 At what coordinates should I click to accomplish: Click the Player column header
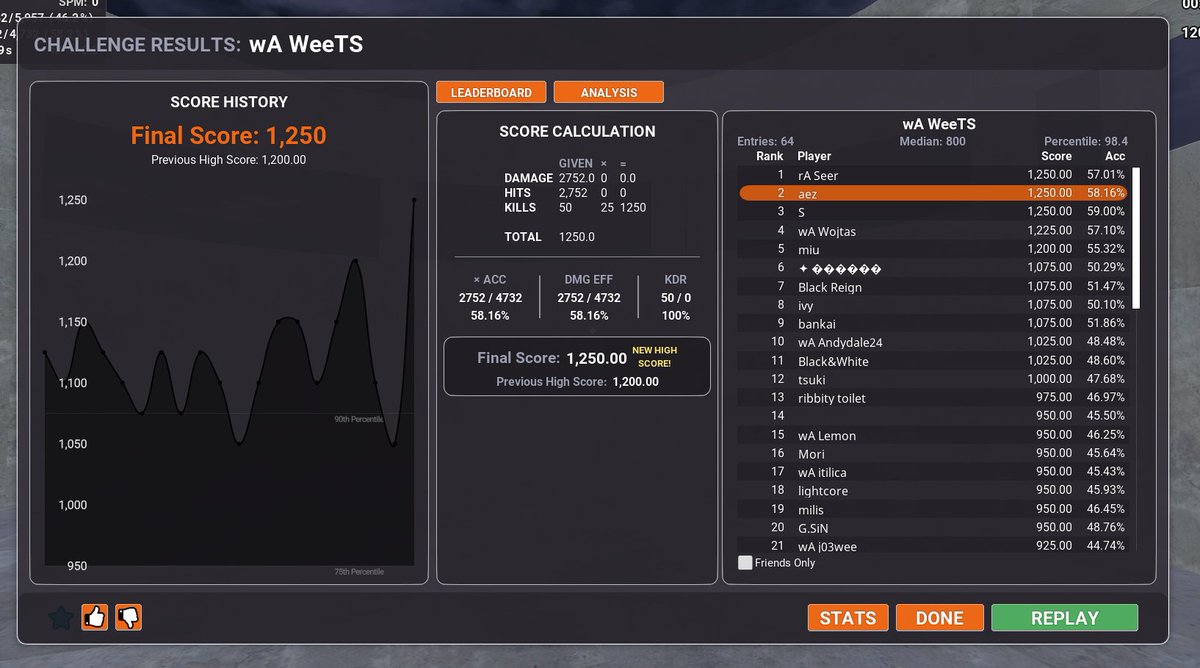click(814, 156)
